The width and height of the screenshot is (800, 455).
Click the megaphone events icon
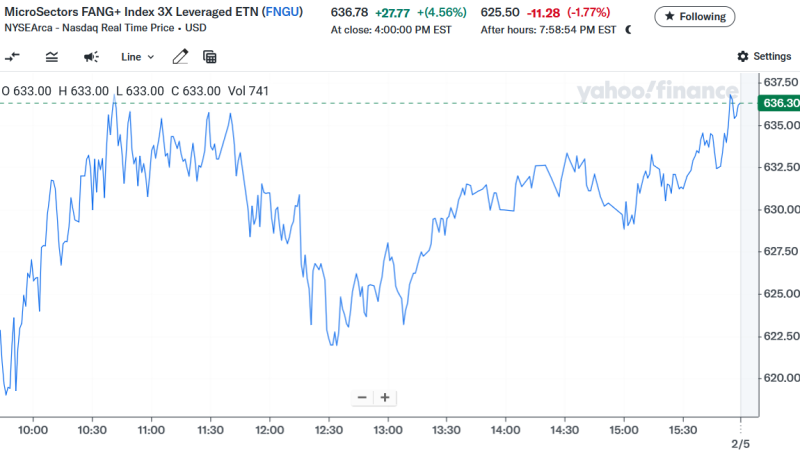[x=91, y=57]
